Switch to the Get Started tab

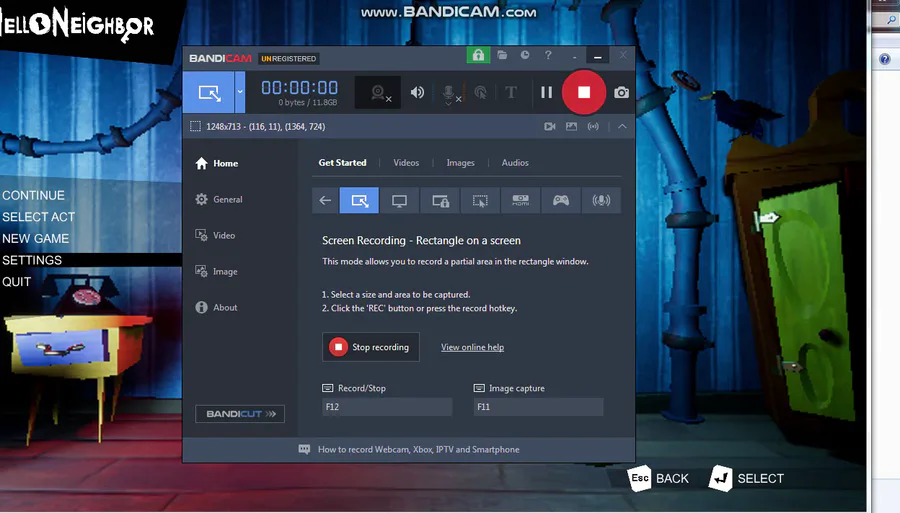click(342, 163)
